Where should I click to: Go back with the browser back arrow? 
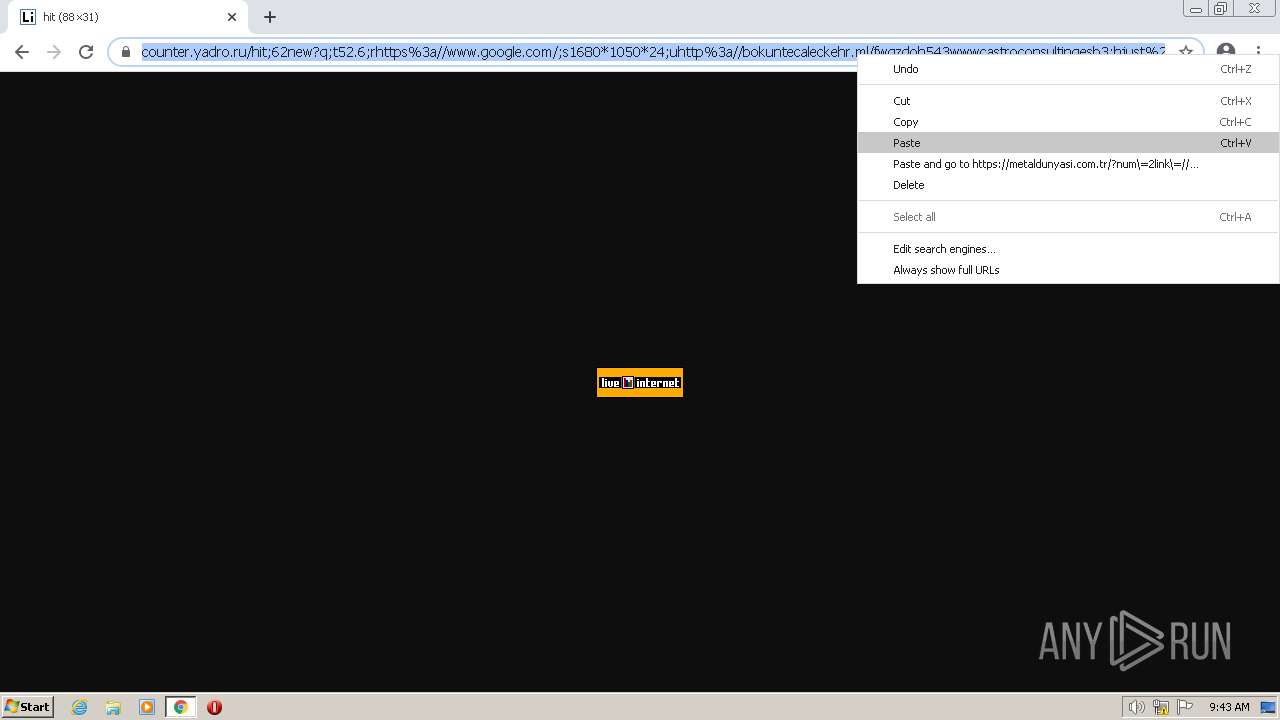click(22, 52)
